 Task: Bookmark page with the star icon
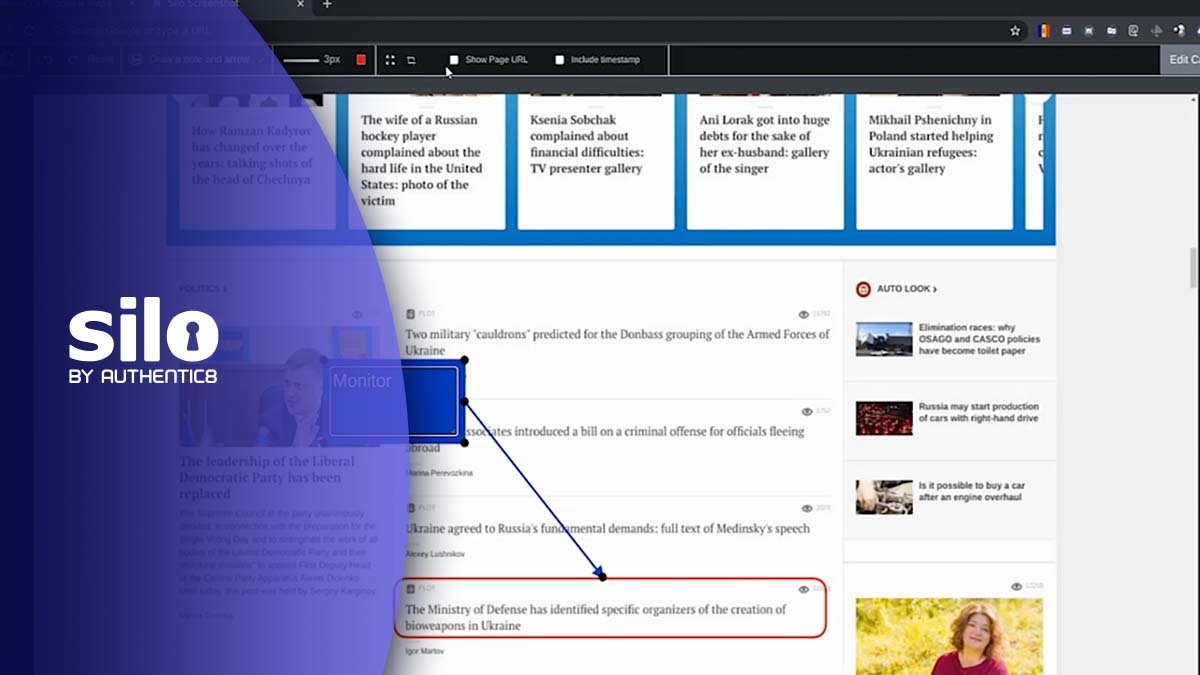tap(1015, 31)
